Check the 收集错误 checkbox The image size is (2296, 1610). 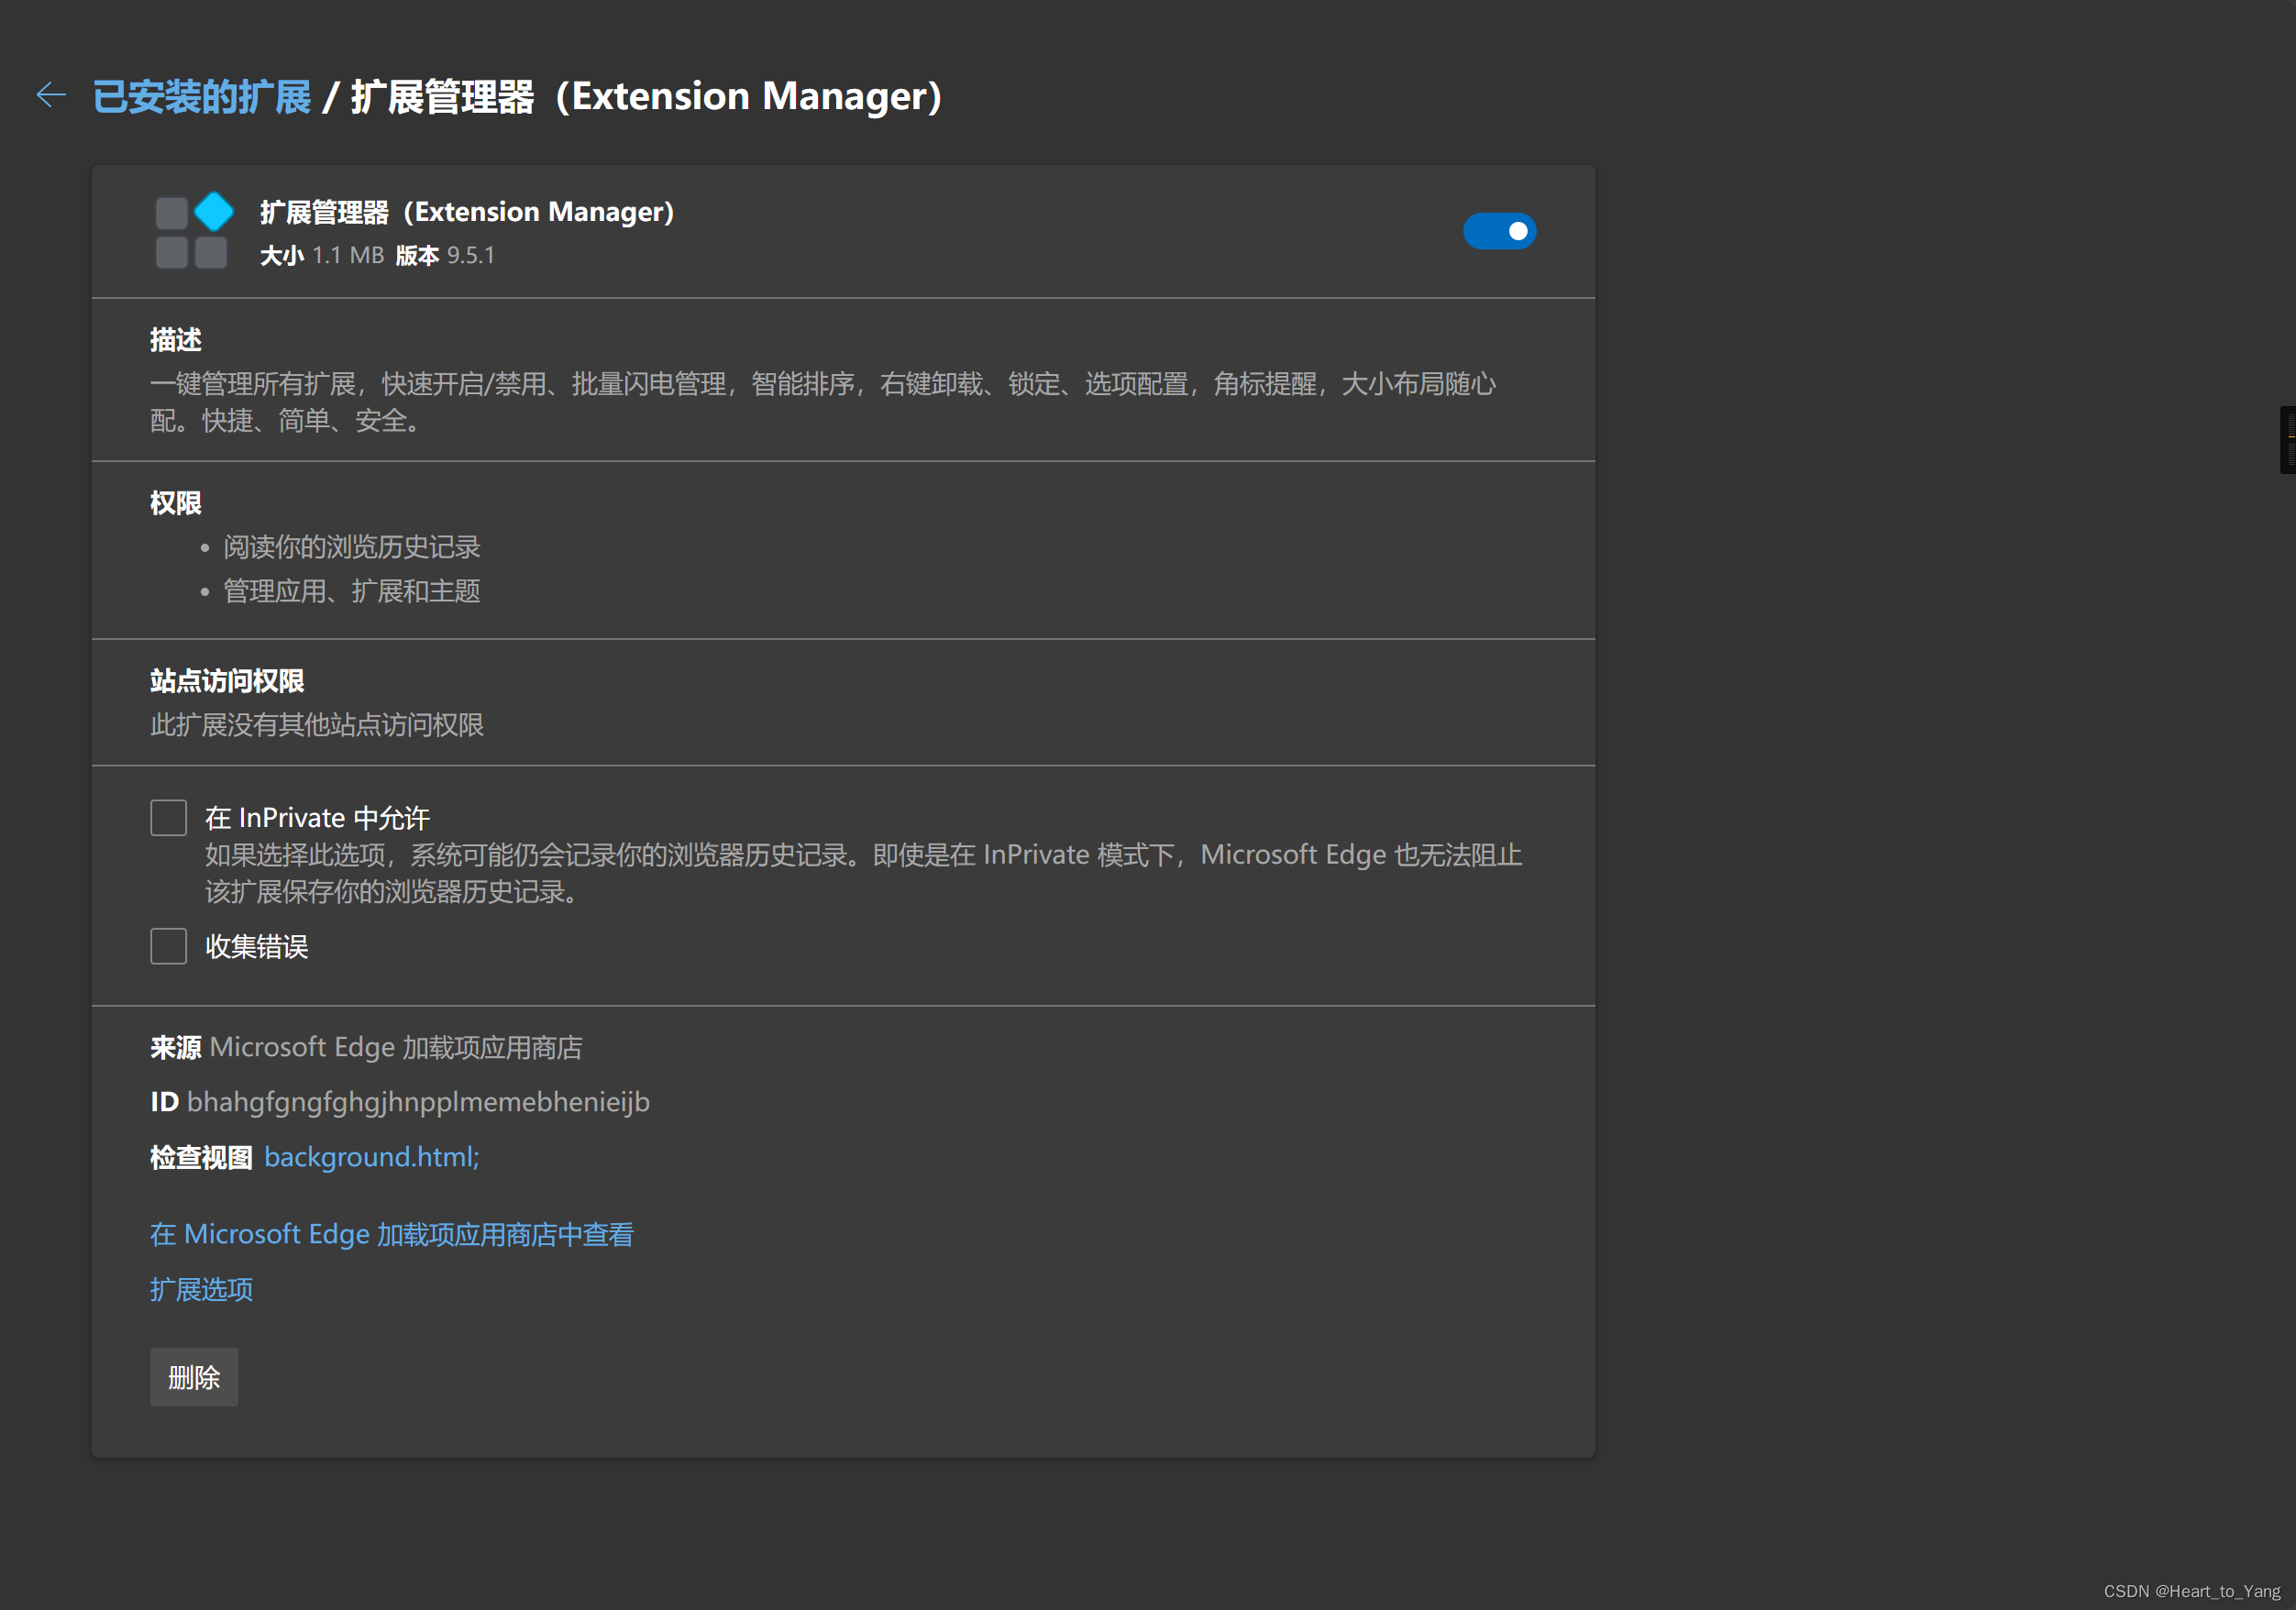tap(168, 946)
